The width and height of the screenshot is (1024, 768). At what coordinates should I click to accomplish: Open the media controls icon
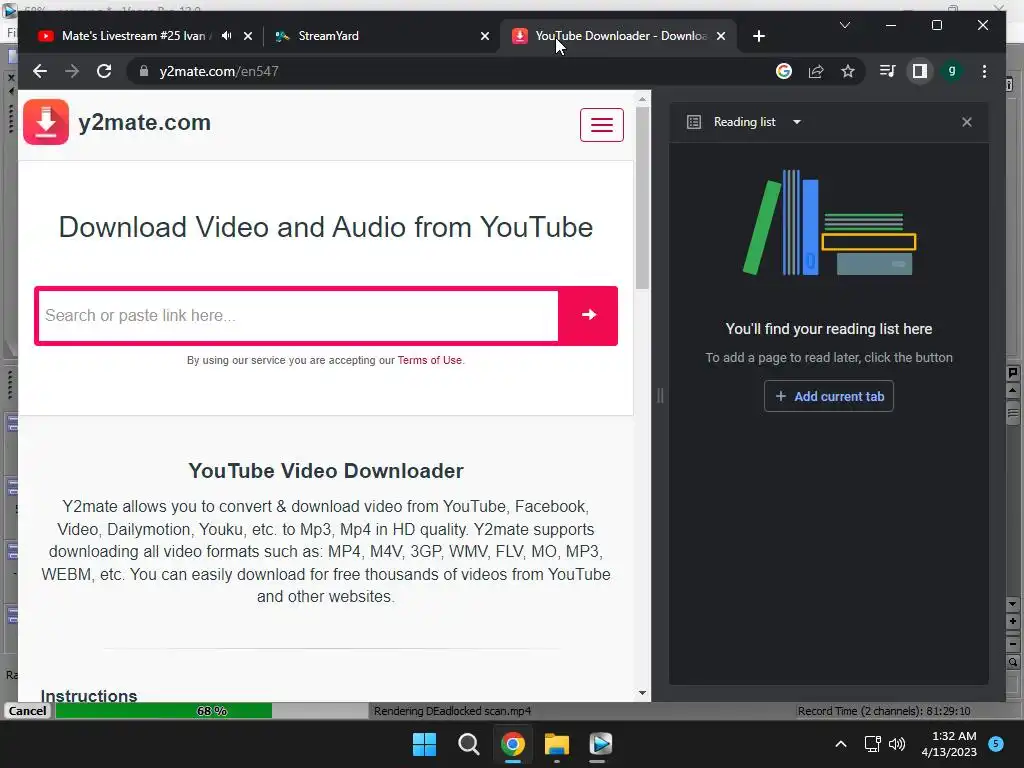point(887,71)
